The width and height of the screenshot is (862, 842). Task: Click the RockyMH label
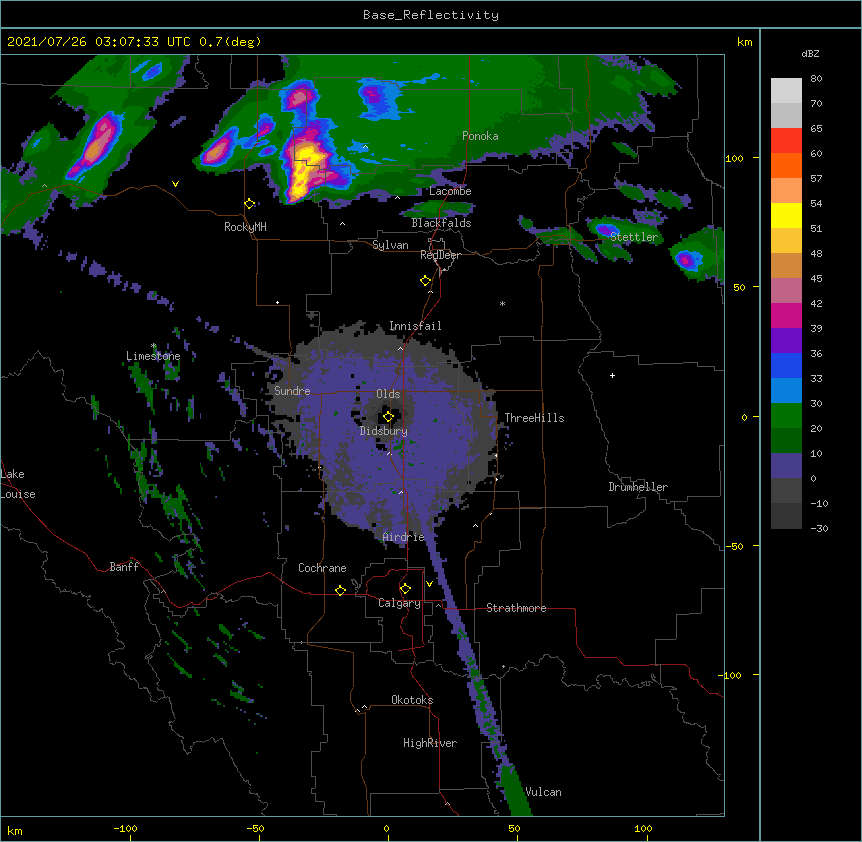click(x=245, y=227)
